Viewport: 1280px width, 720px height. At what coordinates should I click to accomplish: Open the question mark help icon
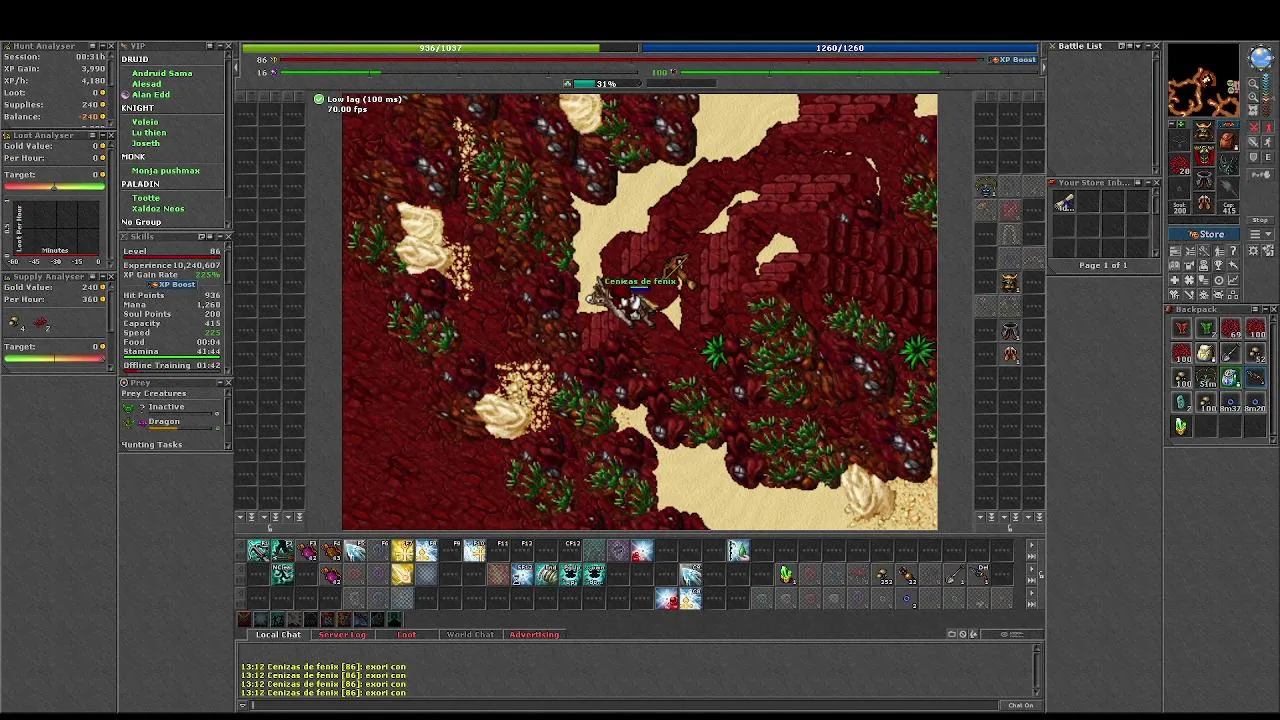click(1233, 251)
